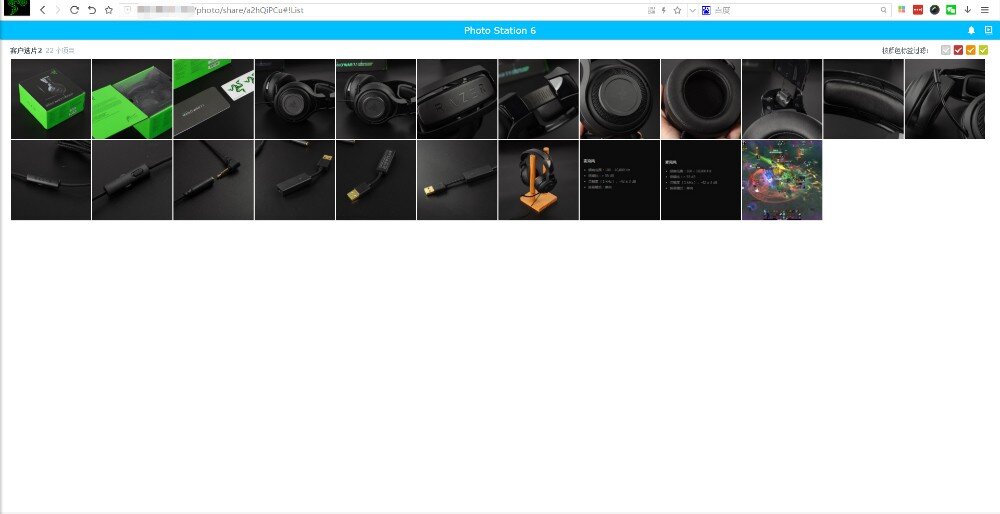Toggle the orange color label filter checkbox
Viewport: 1000px width, 514px height.
click(971, 50)
